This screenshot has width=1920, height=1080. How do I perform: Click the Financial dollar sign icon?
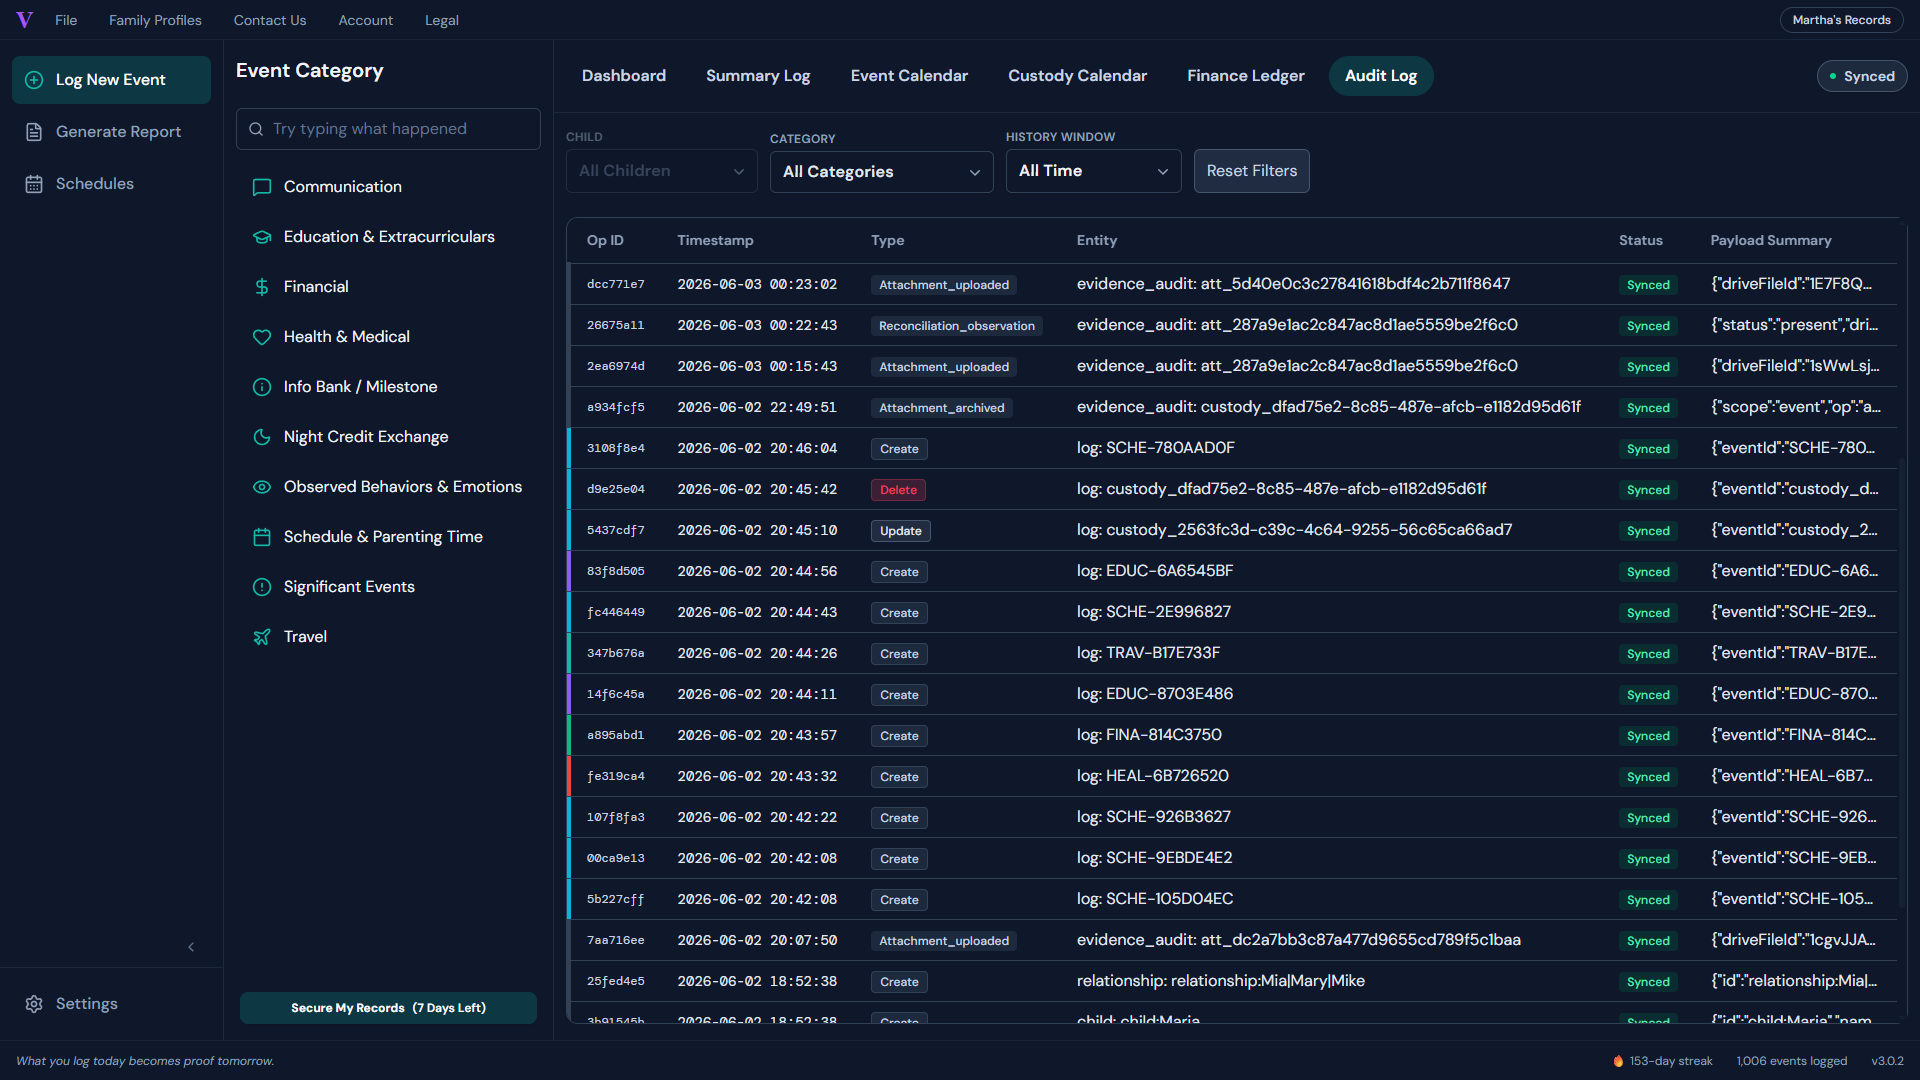[x=262, y=287]
